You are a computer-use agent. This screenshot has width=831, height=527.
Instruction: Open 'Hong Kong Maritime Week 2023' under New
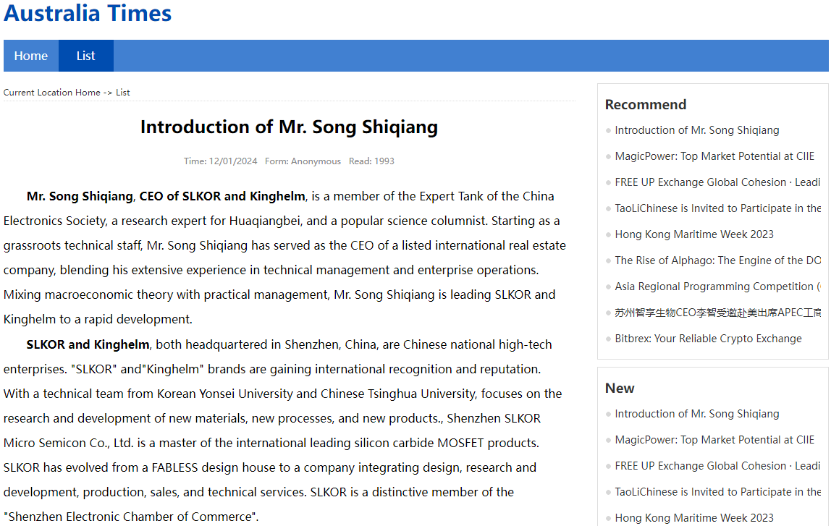(694, 518)
